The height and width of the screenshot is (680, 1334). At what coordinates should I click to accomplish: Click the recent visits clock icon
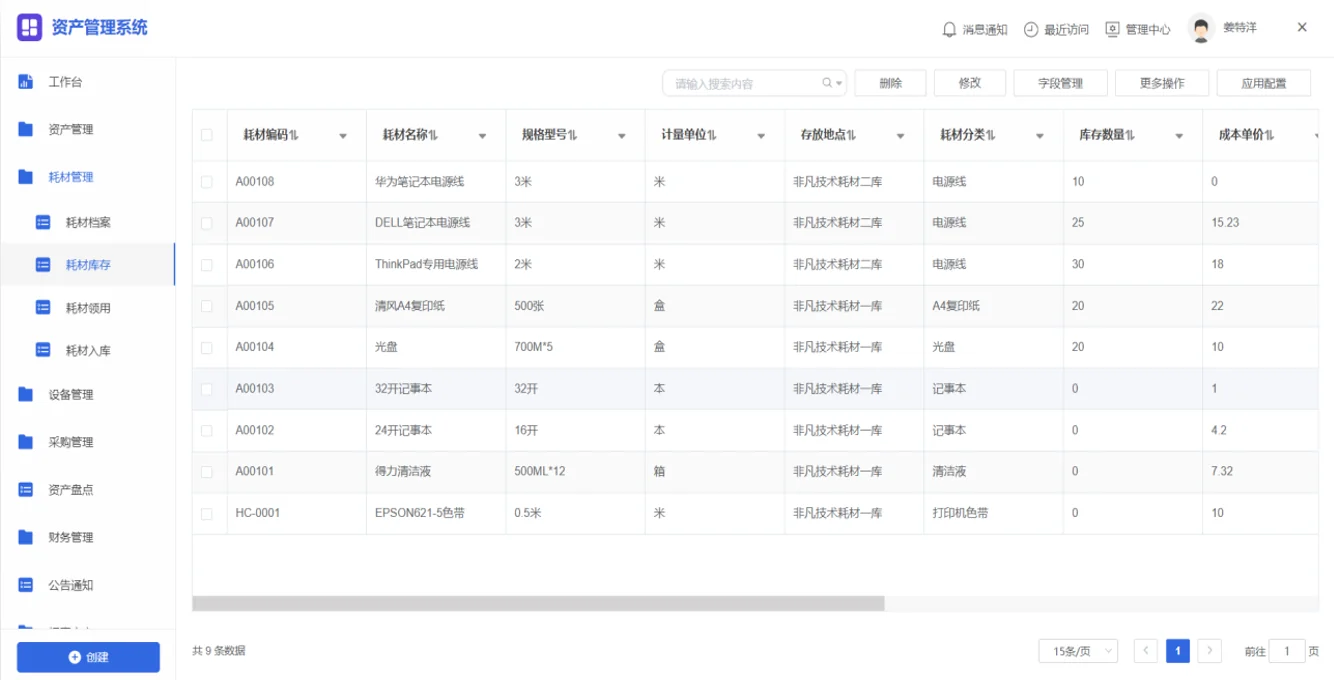tap(1031, 30)
